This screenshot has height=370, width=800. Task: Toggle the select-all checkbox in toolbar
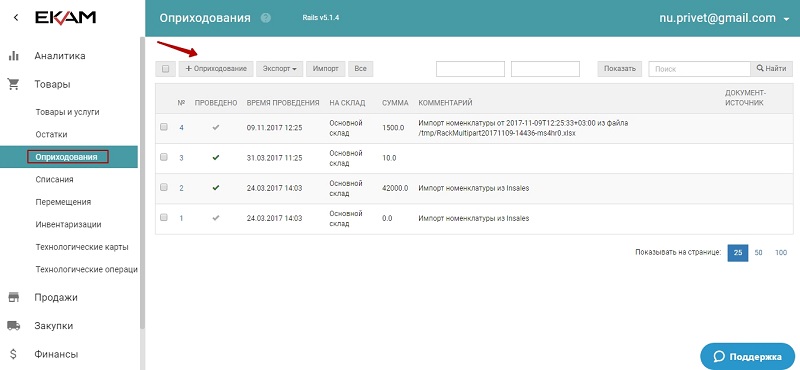point(165,69)
